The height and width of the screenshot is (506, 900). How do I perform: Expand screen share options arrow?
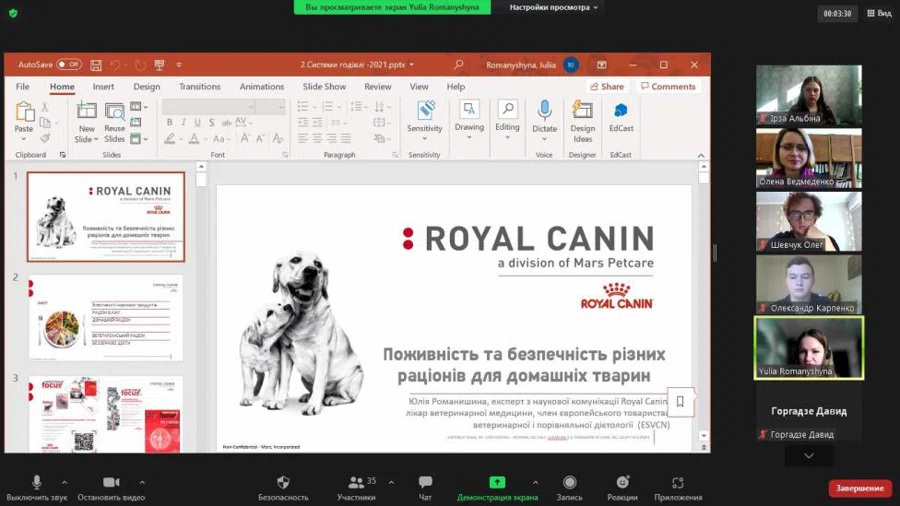coord(535,482)
